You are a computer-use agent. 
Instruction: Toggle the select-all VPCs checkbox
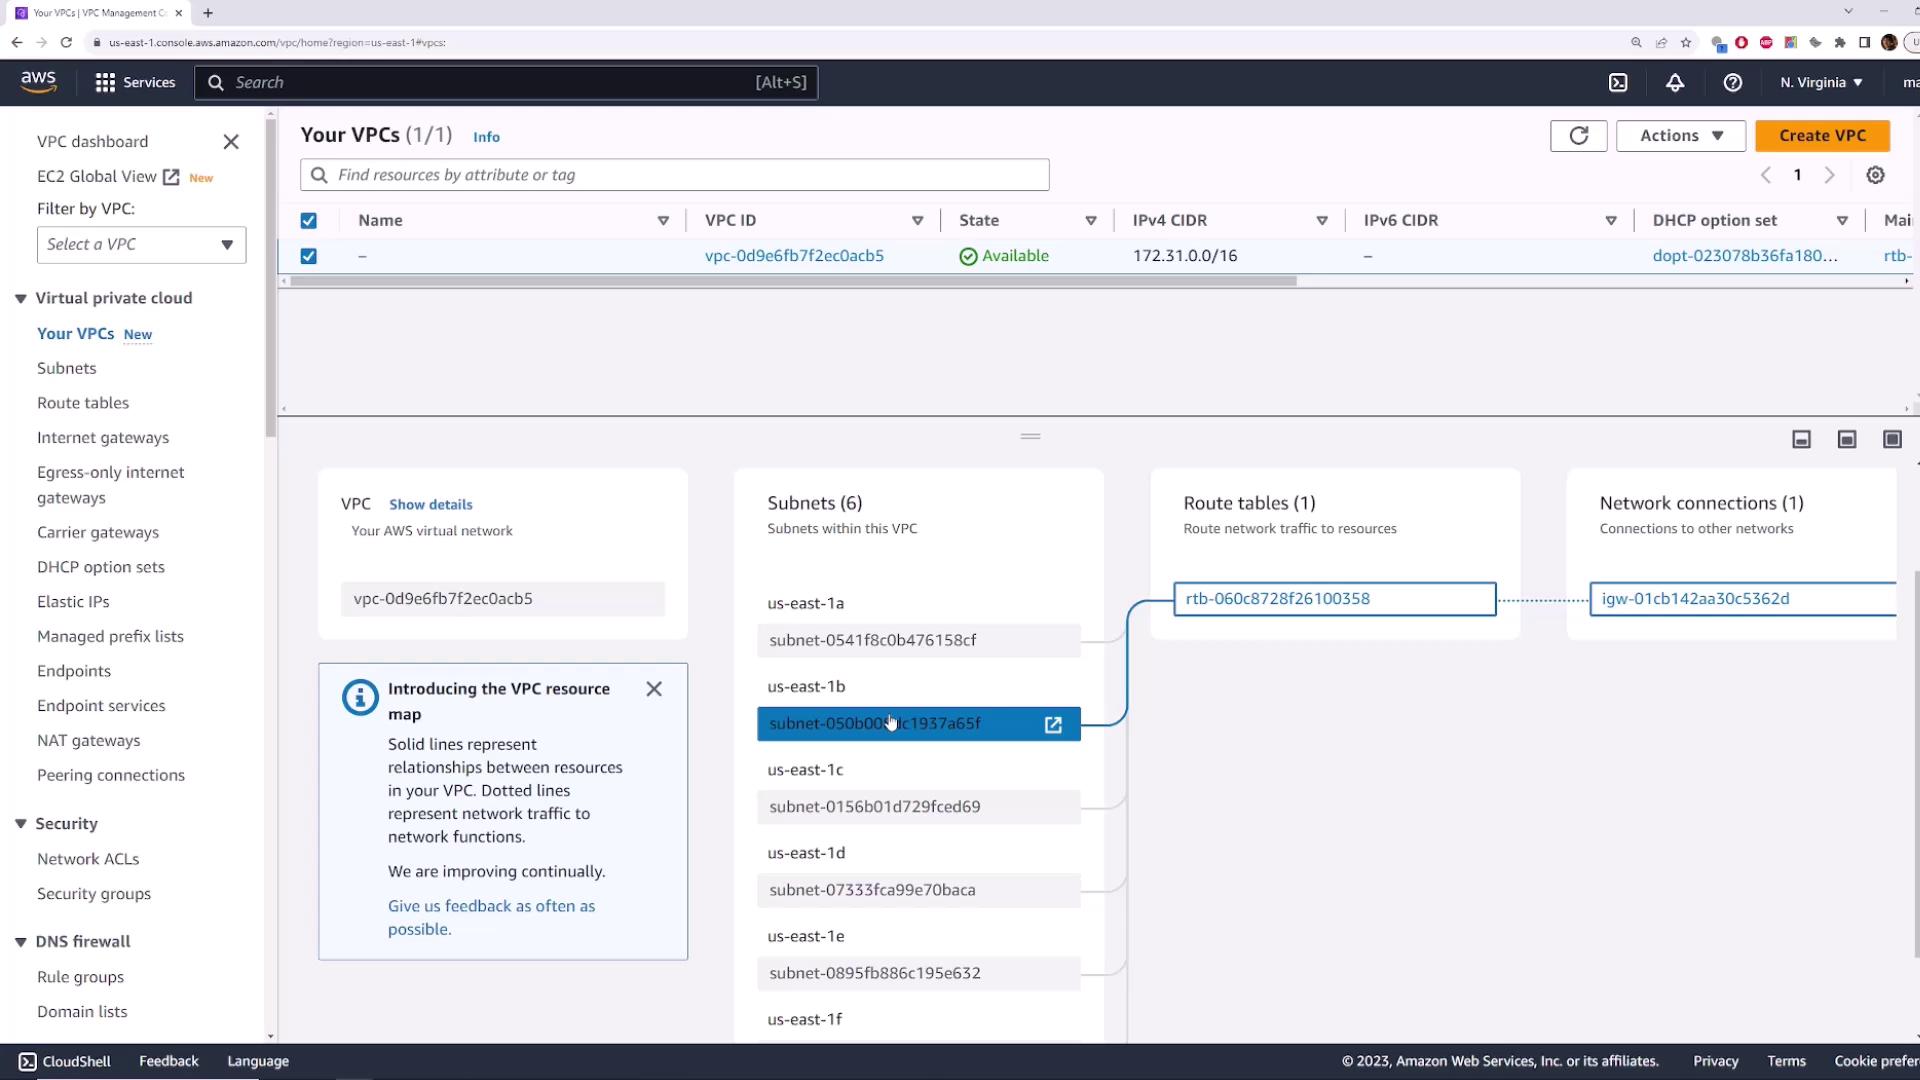(x=309, y=221)
